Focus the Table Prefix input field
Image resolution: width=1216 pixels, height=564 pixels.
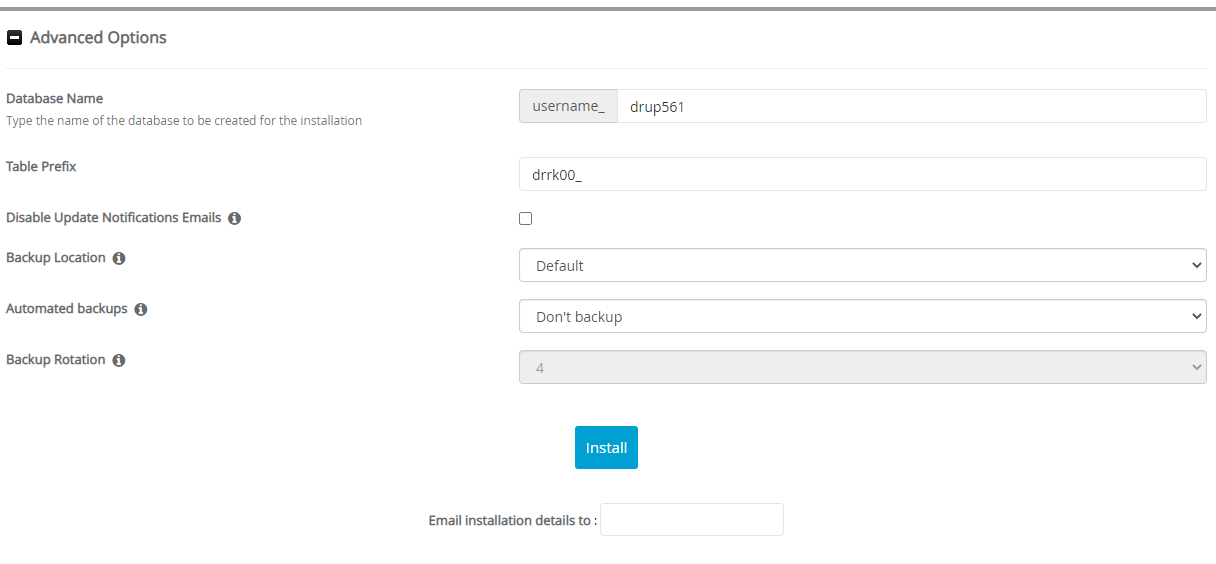(862, 174)
